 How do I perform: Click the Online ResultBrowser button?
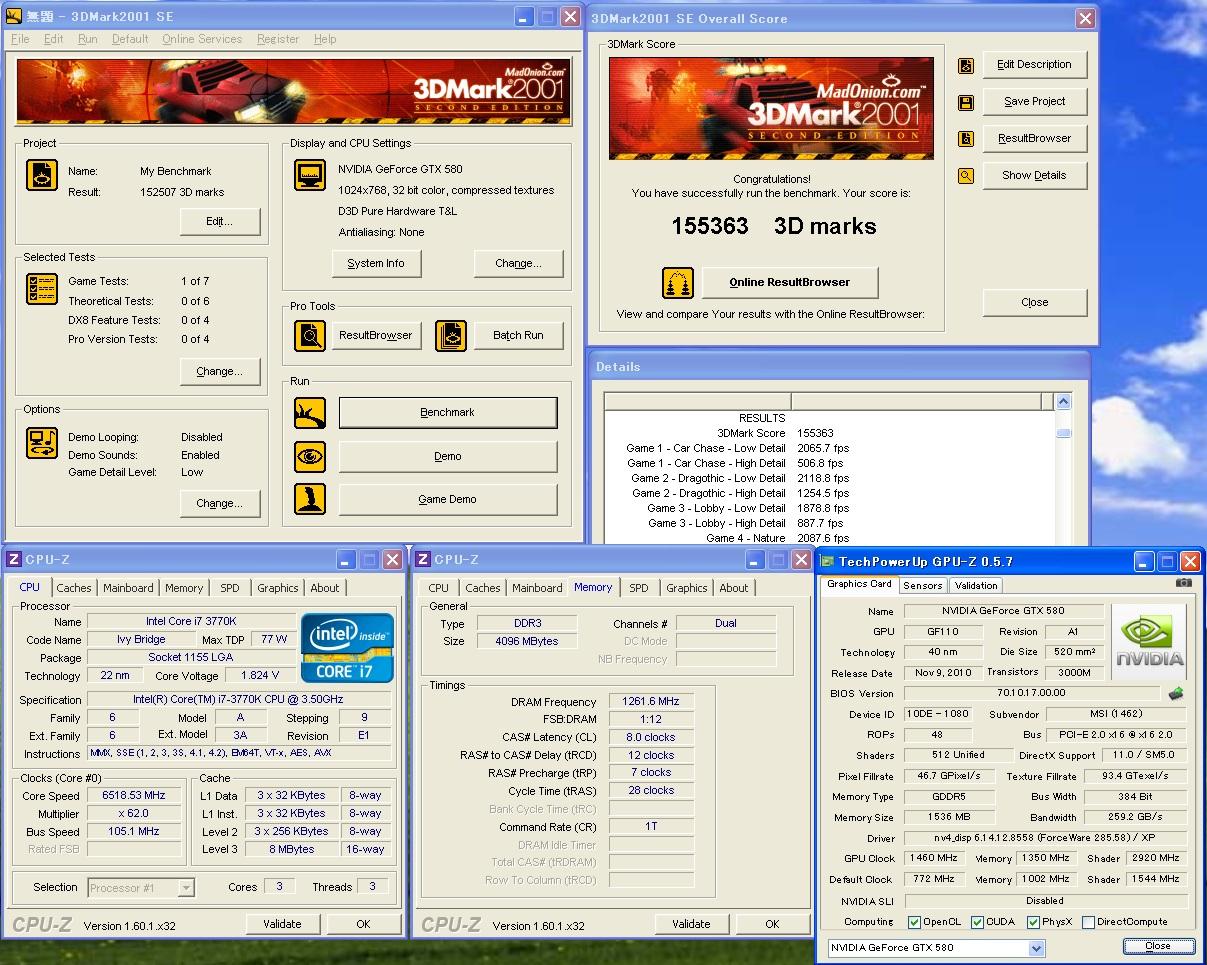click(790, 283)
